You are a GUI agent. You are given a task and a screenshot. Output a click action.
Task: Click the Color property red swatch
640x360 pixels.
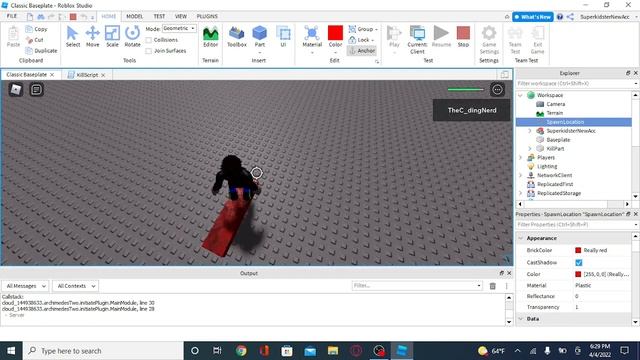pyautogui.click(x=578, y=274)
